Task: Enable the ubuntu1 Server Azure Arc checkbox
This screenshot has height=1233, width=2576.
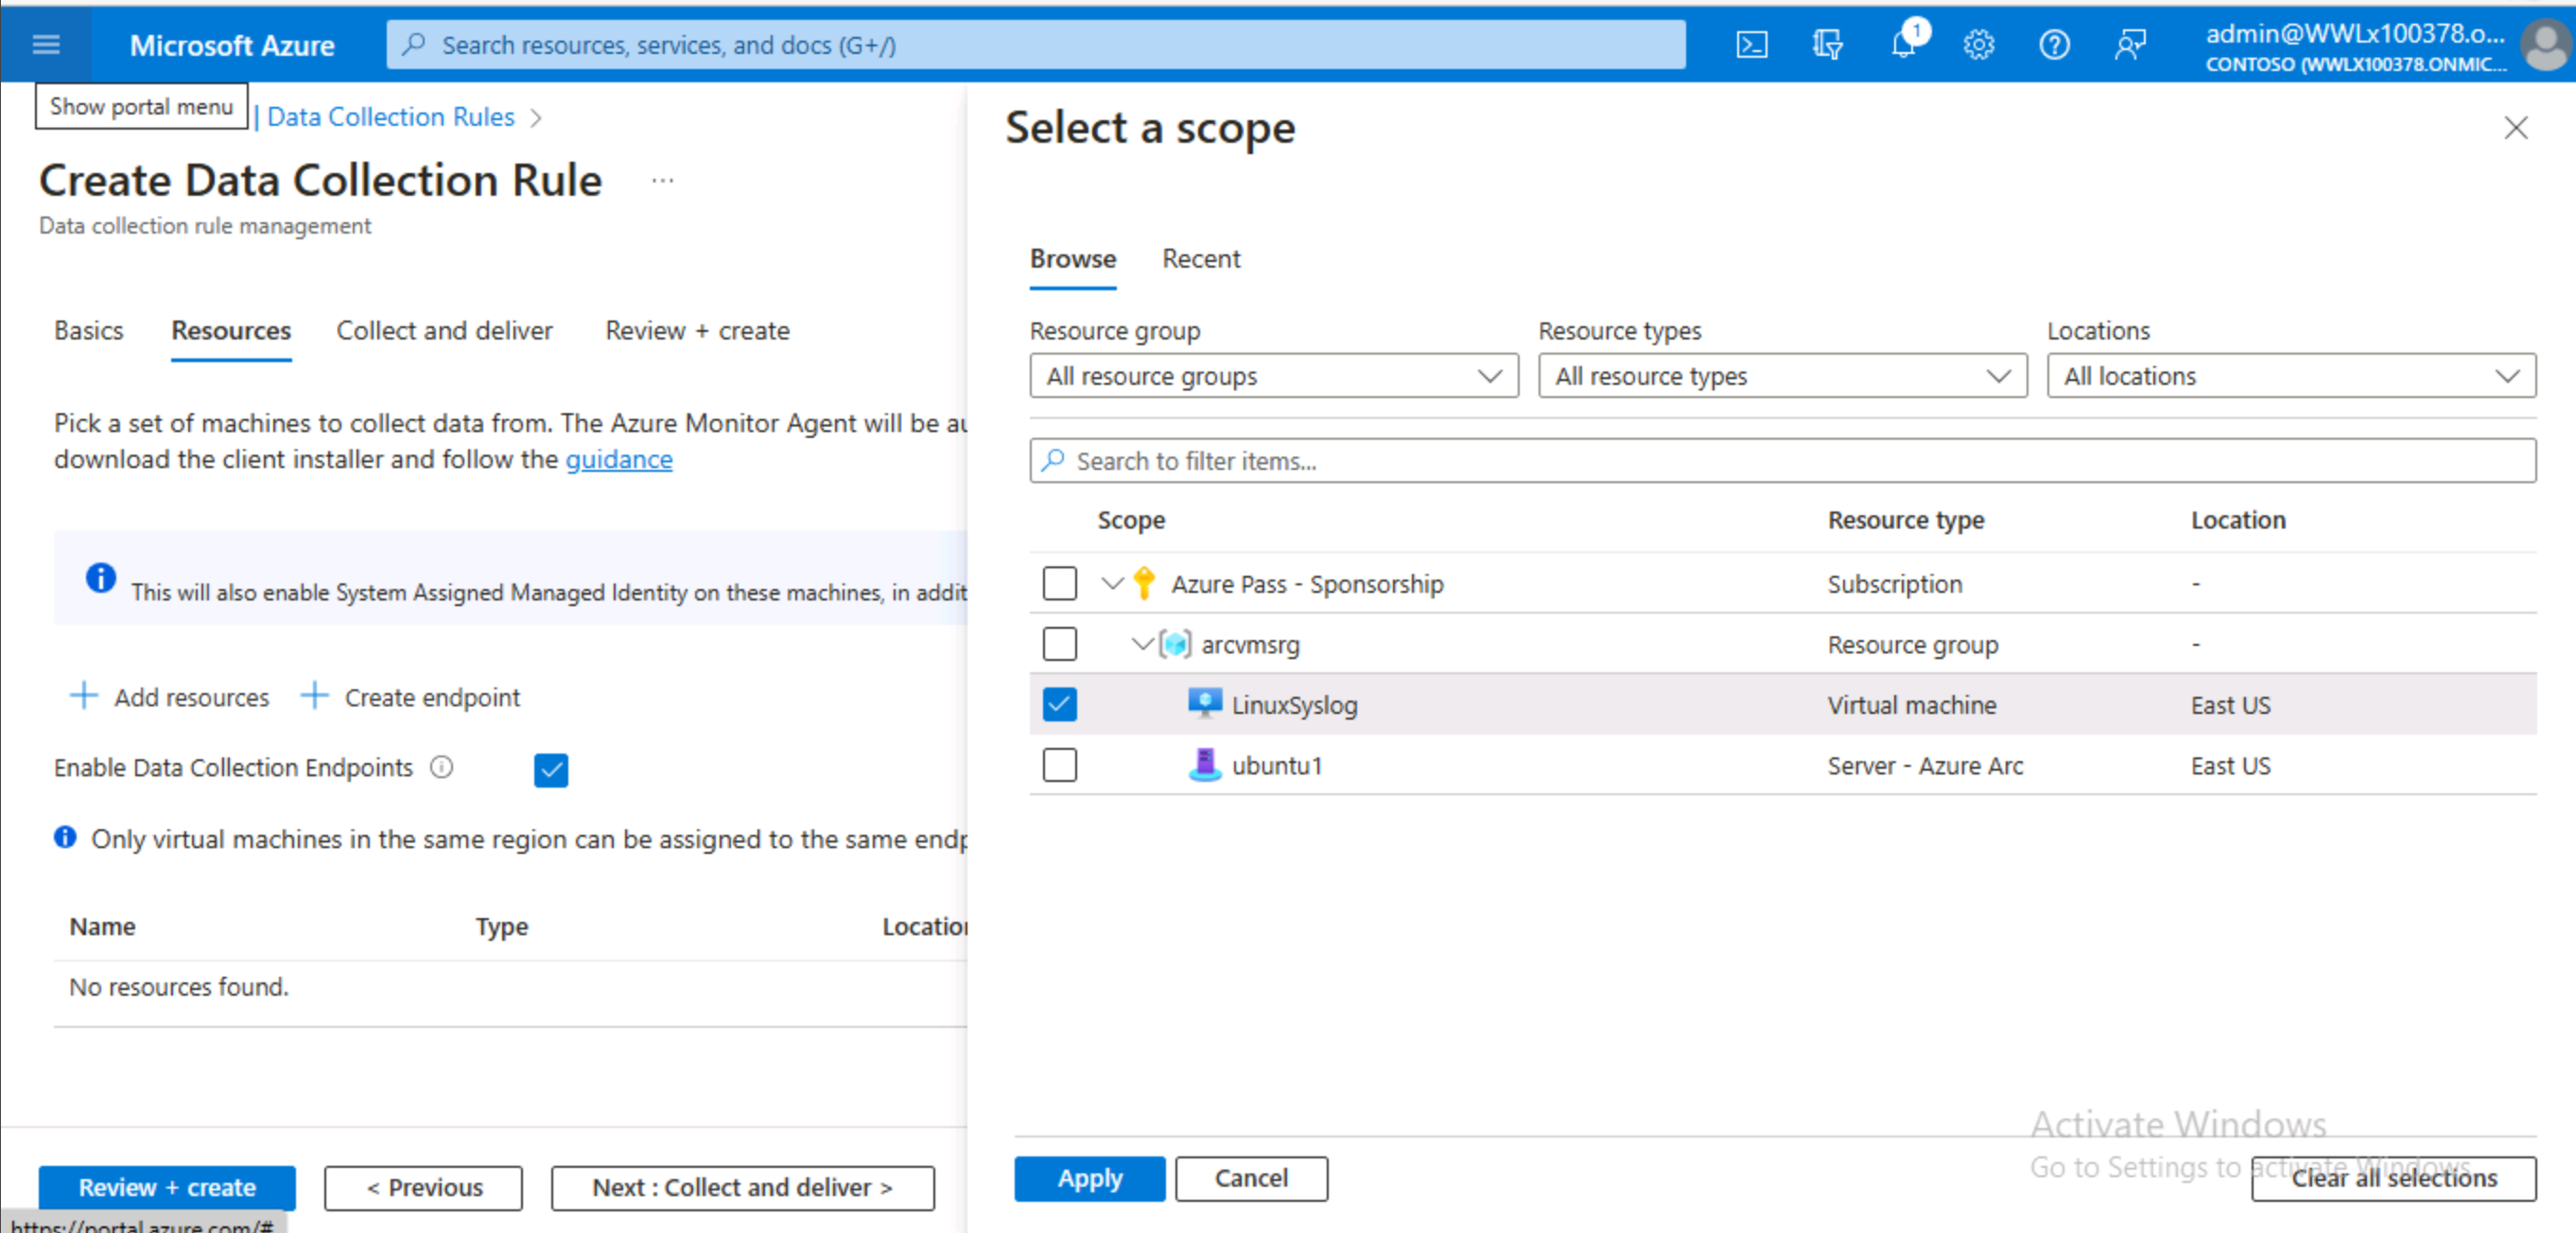Action: tap(1060, 765)
